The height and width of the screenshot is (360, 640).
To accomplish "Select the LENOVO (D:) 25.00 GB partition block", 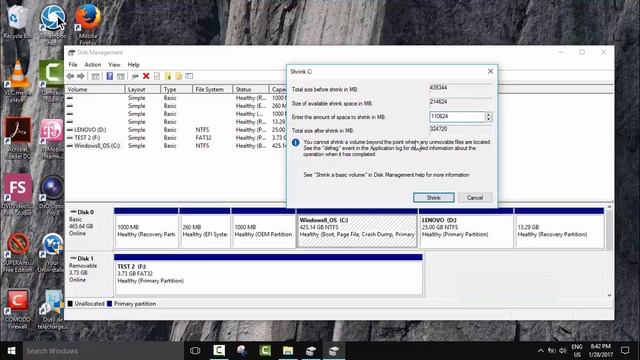I will click(x=466, y=228).
